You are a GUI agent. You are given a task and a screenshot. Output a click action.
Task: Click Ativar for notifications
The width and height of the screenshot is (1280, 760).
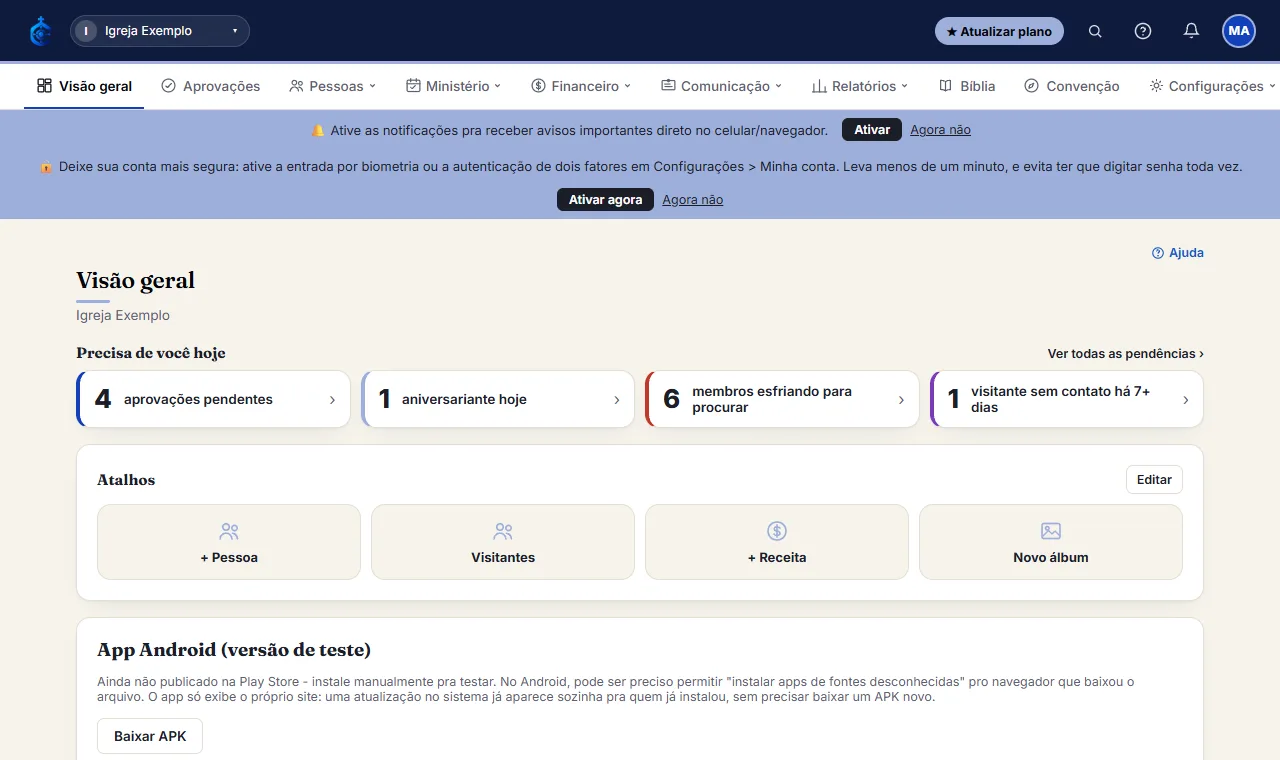872,130
